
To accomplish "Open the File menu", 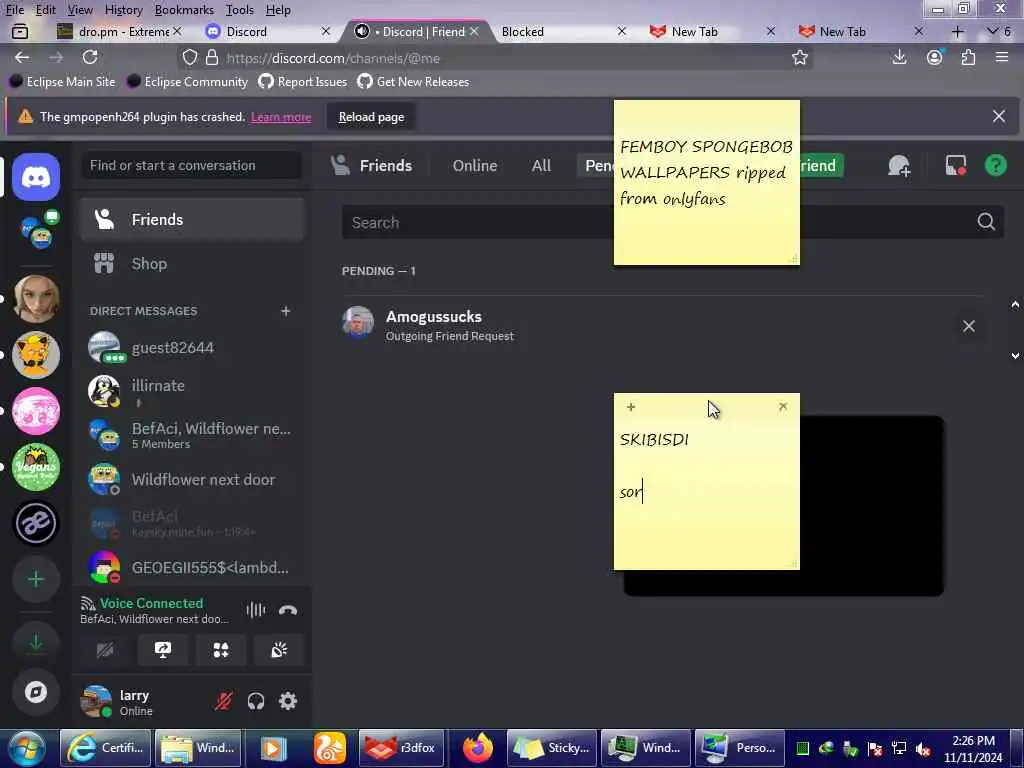I will point(15,10).
